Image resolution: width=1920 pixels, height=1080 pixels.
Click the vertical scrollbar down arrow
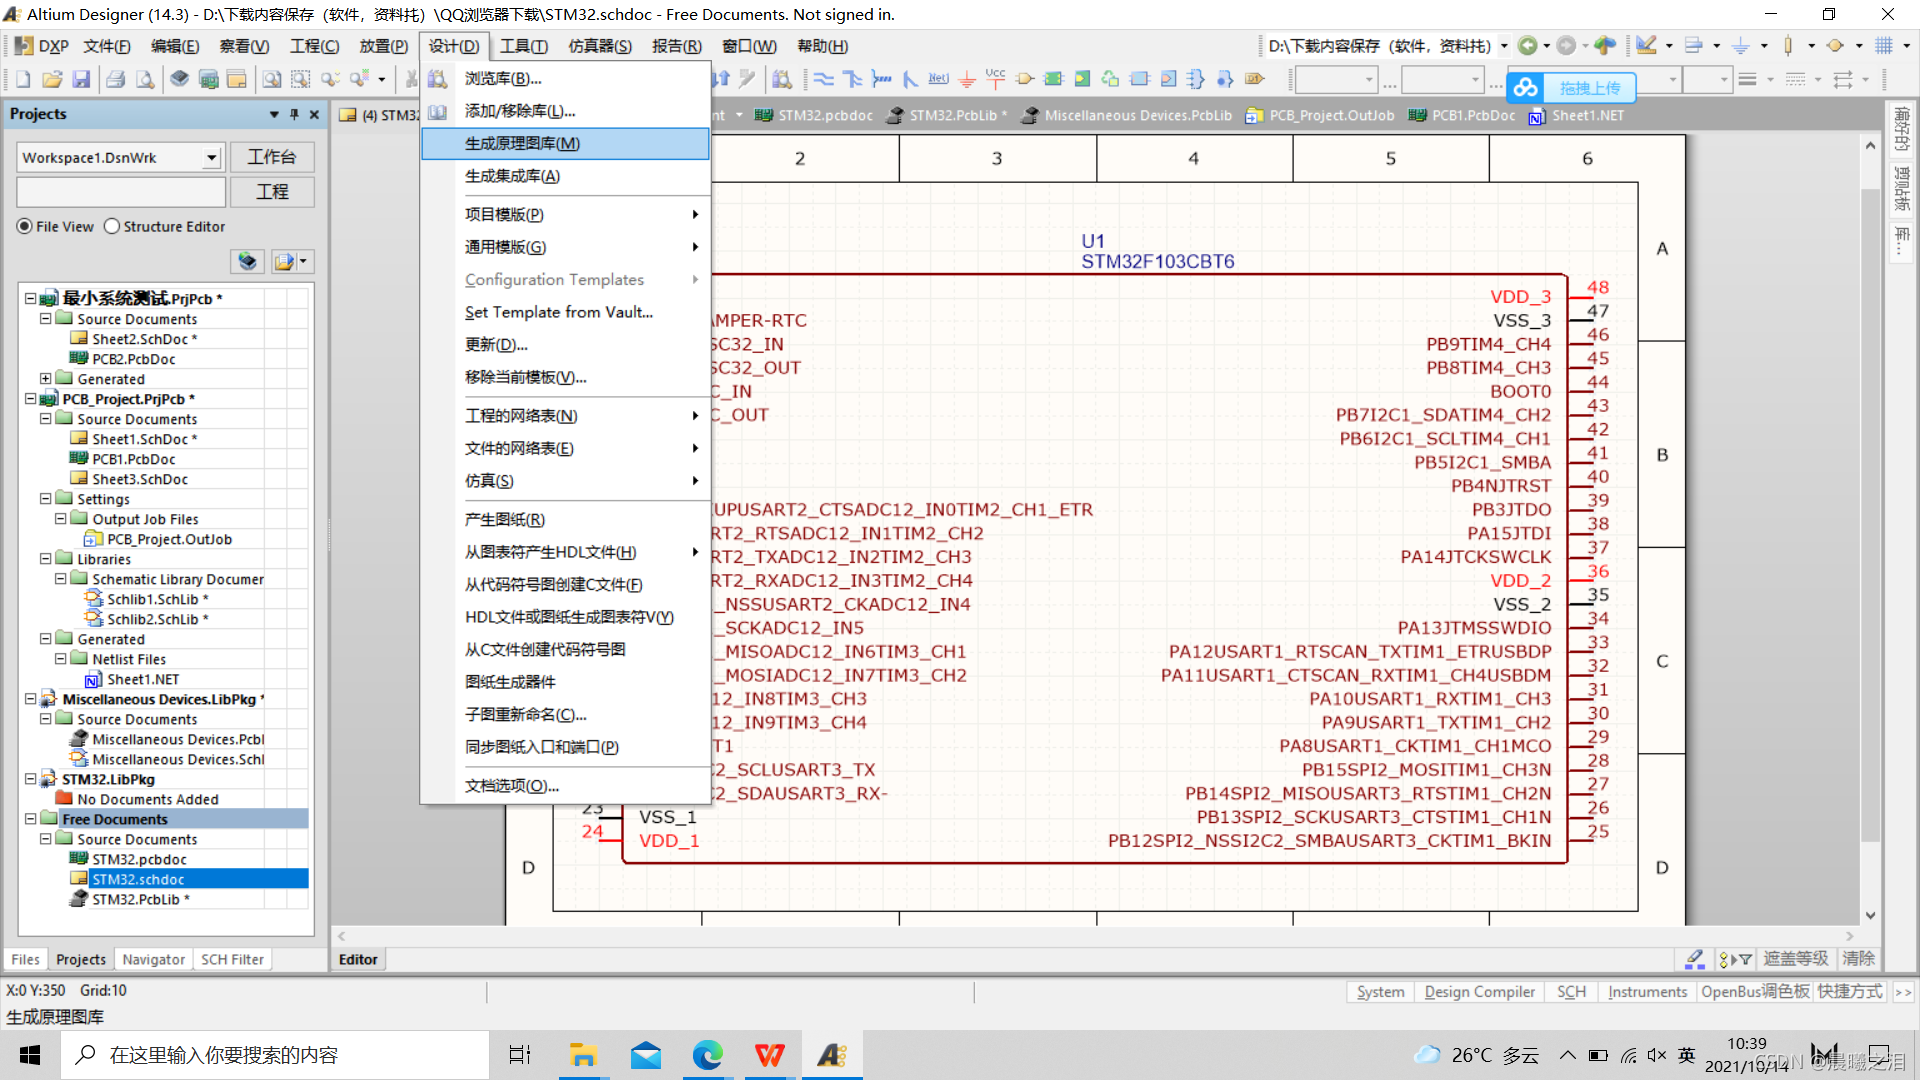click(1870, 915)
